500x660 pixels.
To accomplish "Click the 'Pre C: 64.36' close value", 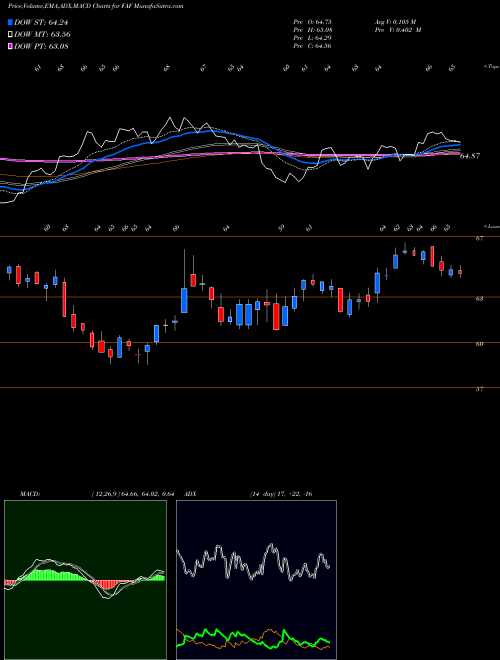I will [x=314, y=46].
